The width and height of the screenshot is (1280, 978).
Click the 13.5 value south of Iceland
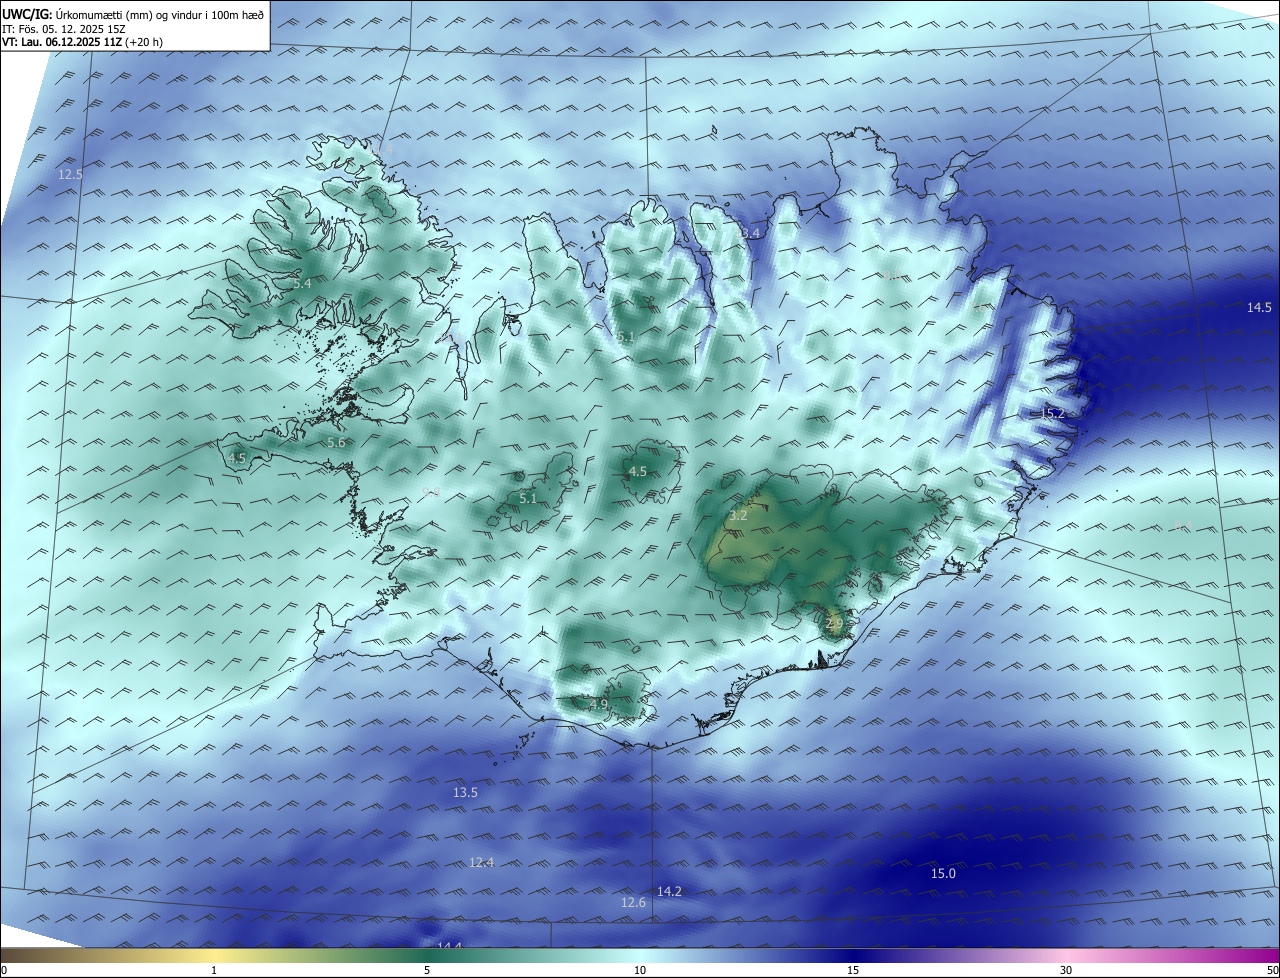pos(465,792)
